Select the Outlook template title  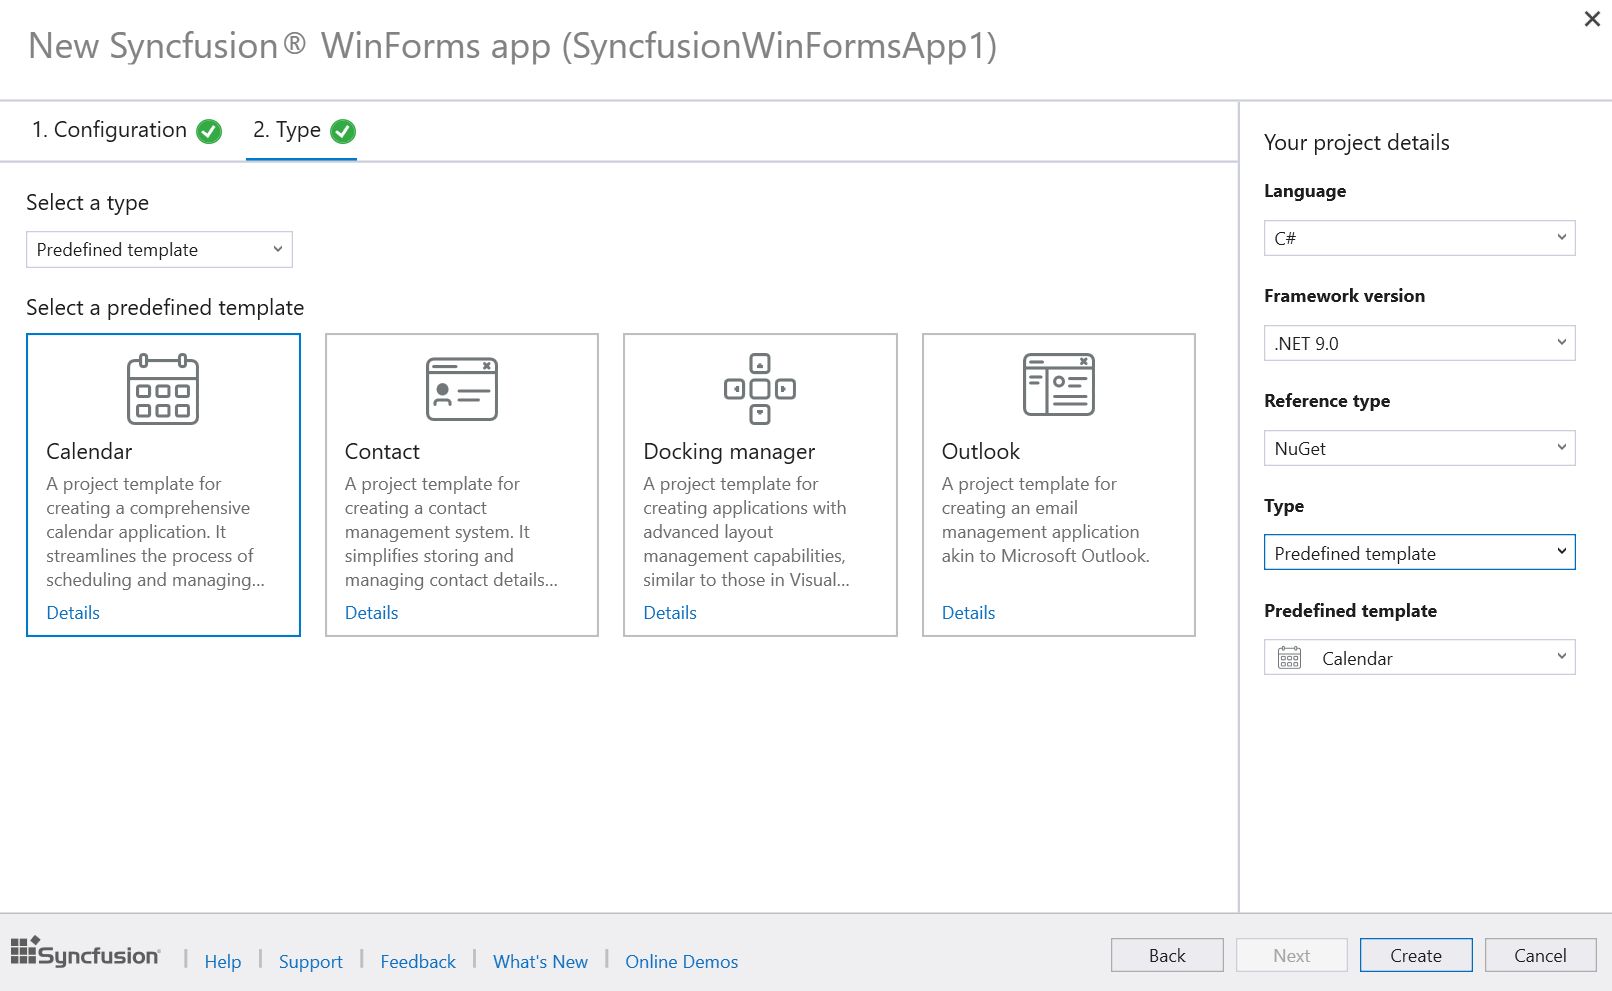pyautogui.click(x=981, y=452)
